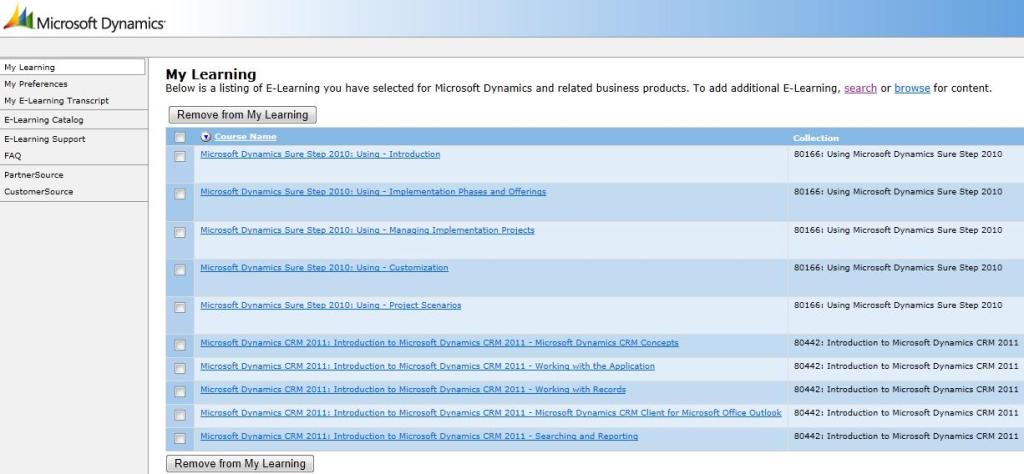Click the sort arrow icon beside Course Name
Viewport: 1024px width, 474px height.
[206, 137]
